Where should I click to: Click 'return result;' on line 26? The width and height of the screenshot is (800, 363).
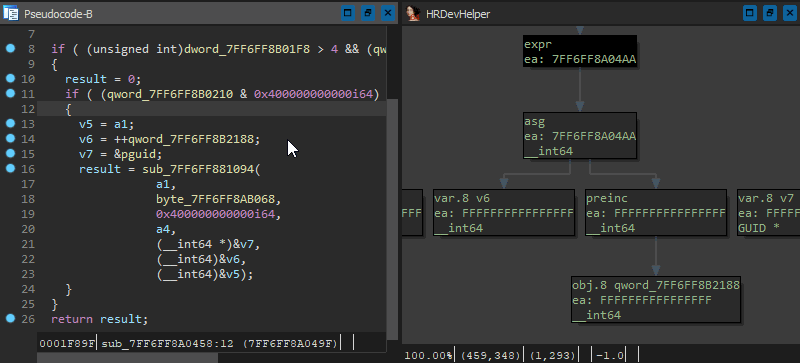coord(99,320)
